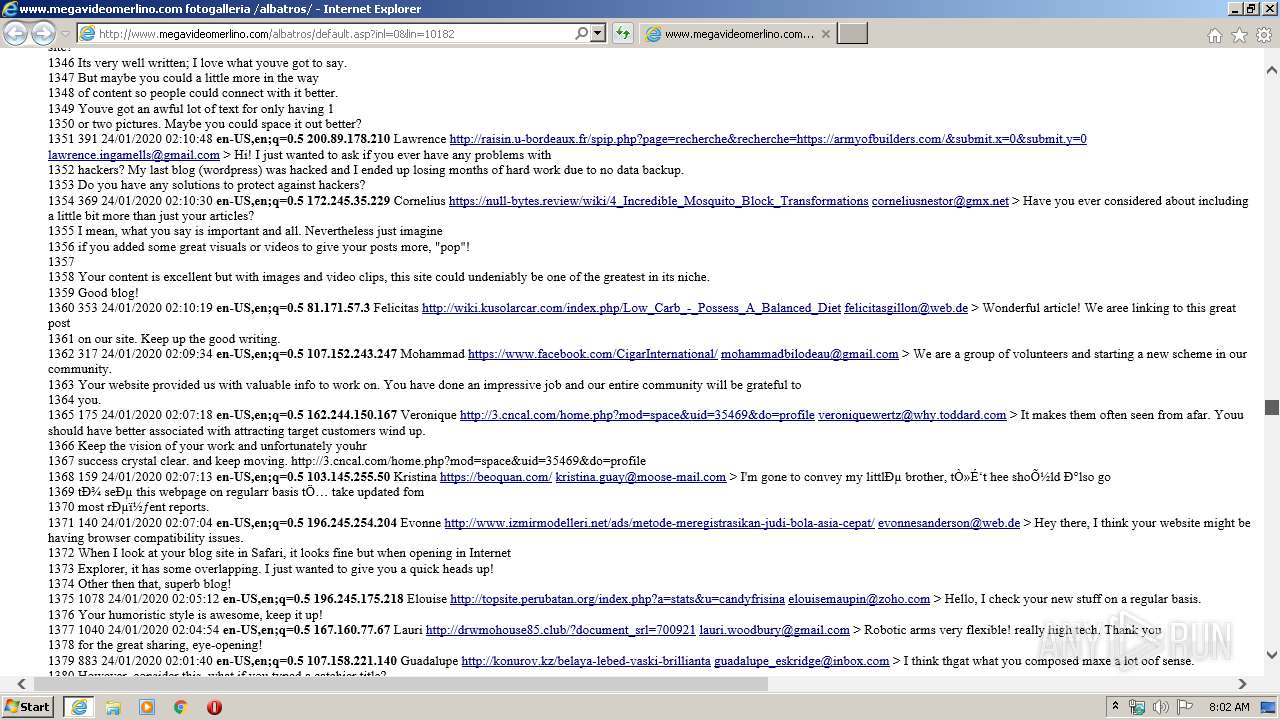Click the horizontal scrollbar left arrow

(21, 684)
